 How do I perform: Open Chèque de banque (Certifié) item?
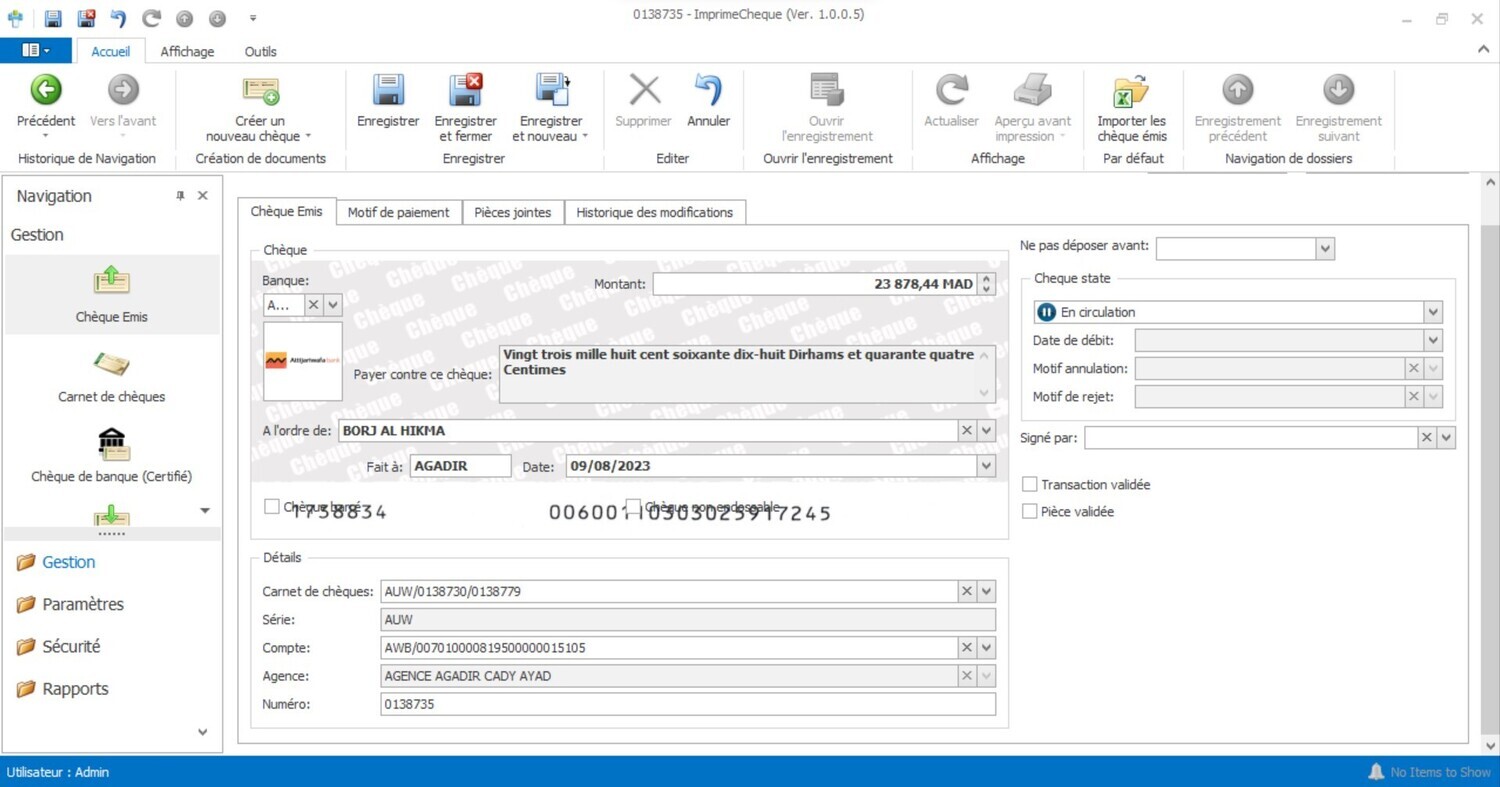111,455
